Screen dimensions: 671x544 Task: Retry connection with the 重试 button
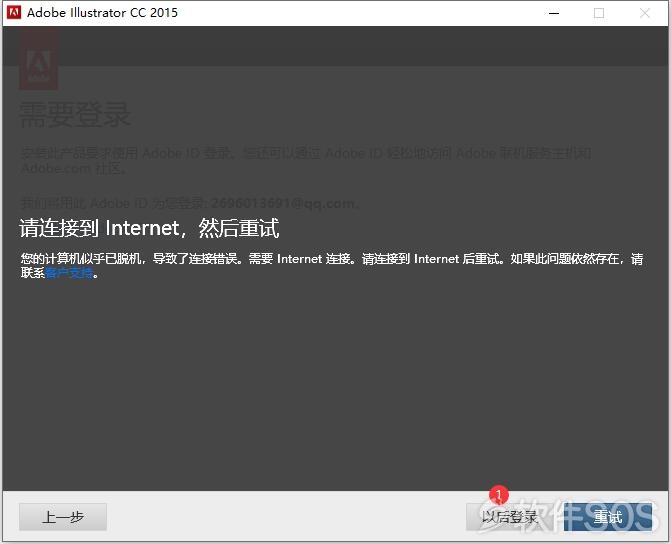608,517
